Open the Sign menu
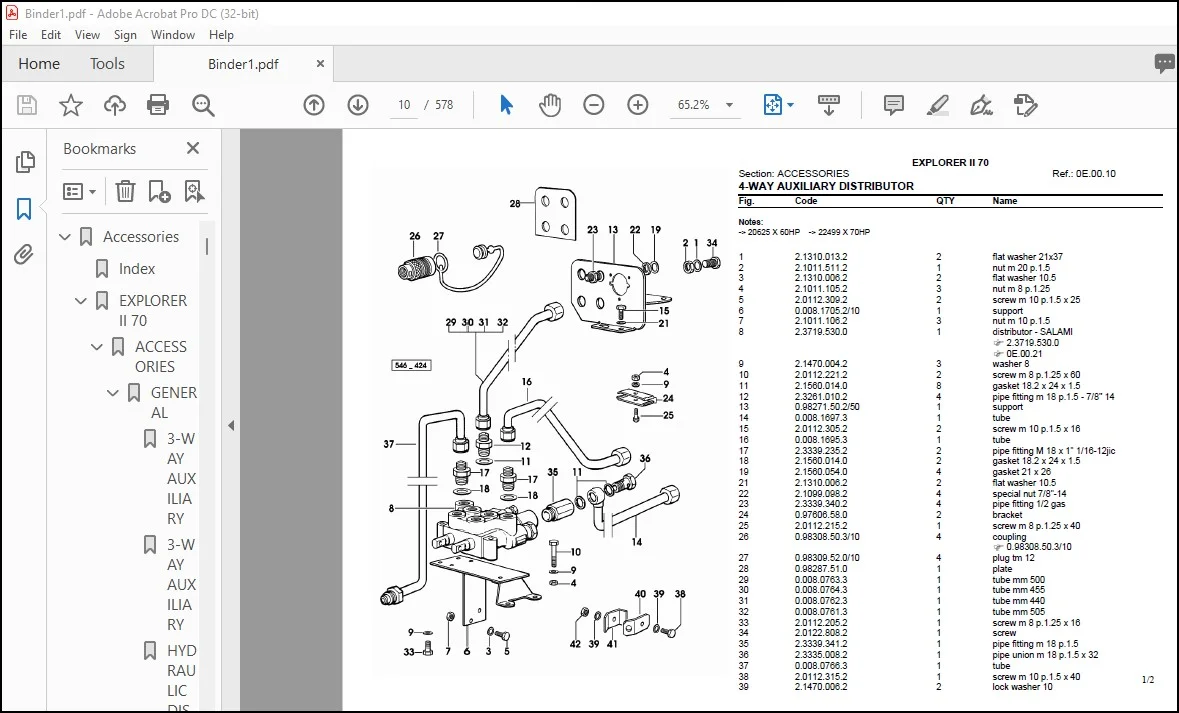 pyautogui.click(x=125, y=35)
